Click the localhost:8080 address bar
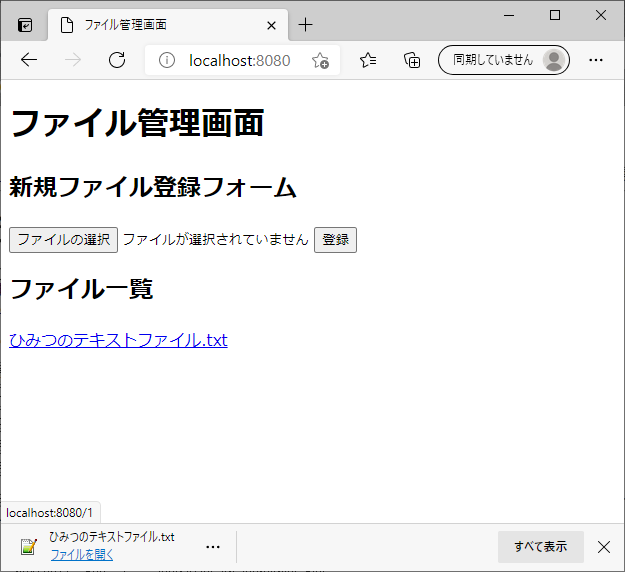The image size is (625, 572). [x=240, y=61]
